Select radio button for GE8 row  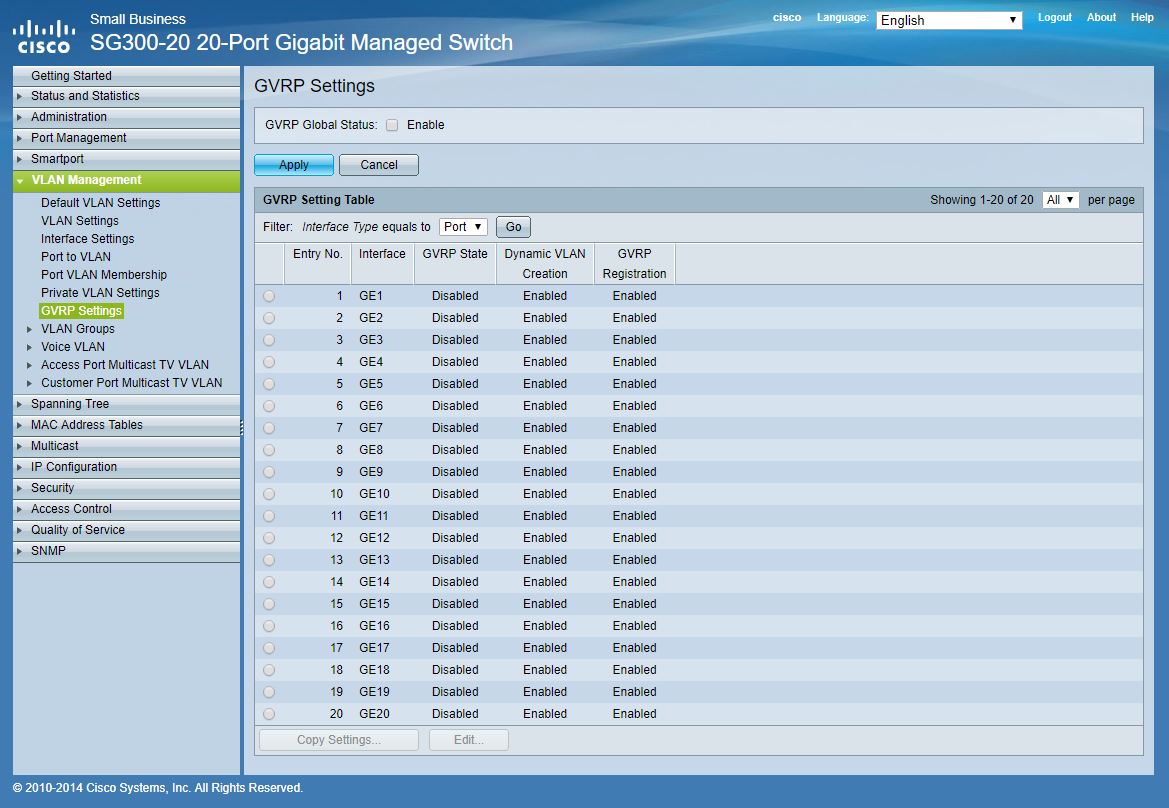pos(269,450)
